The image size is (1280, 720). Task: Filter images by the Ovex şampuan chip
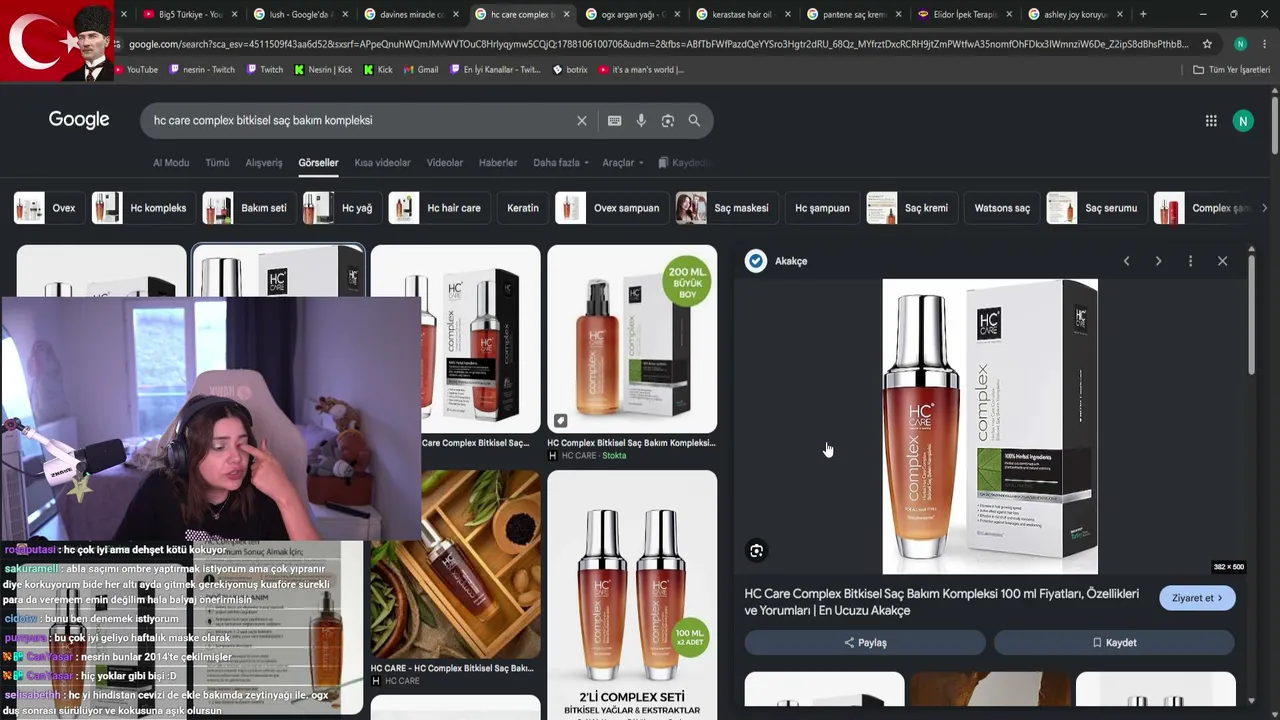click(611, 208)
